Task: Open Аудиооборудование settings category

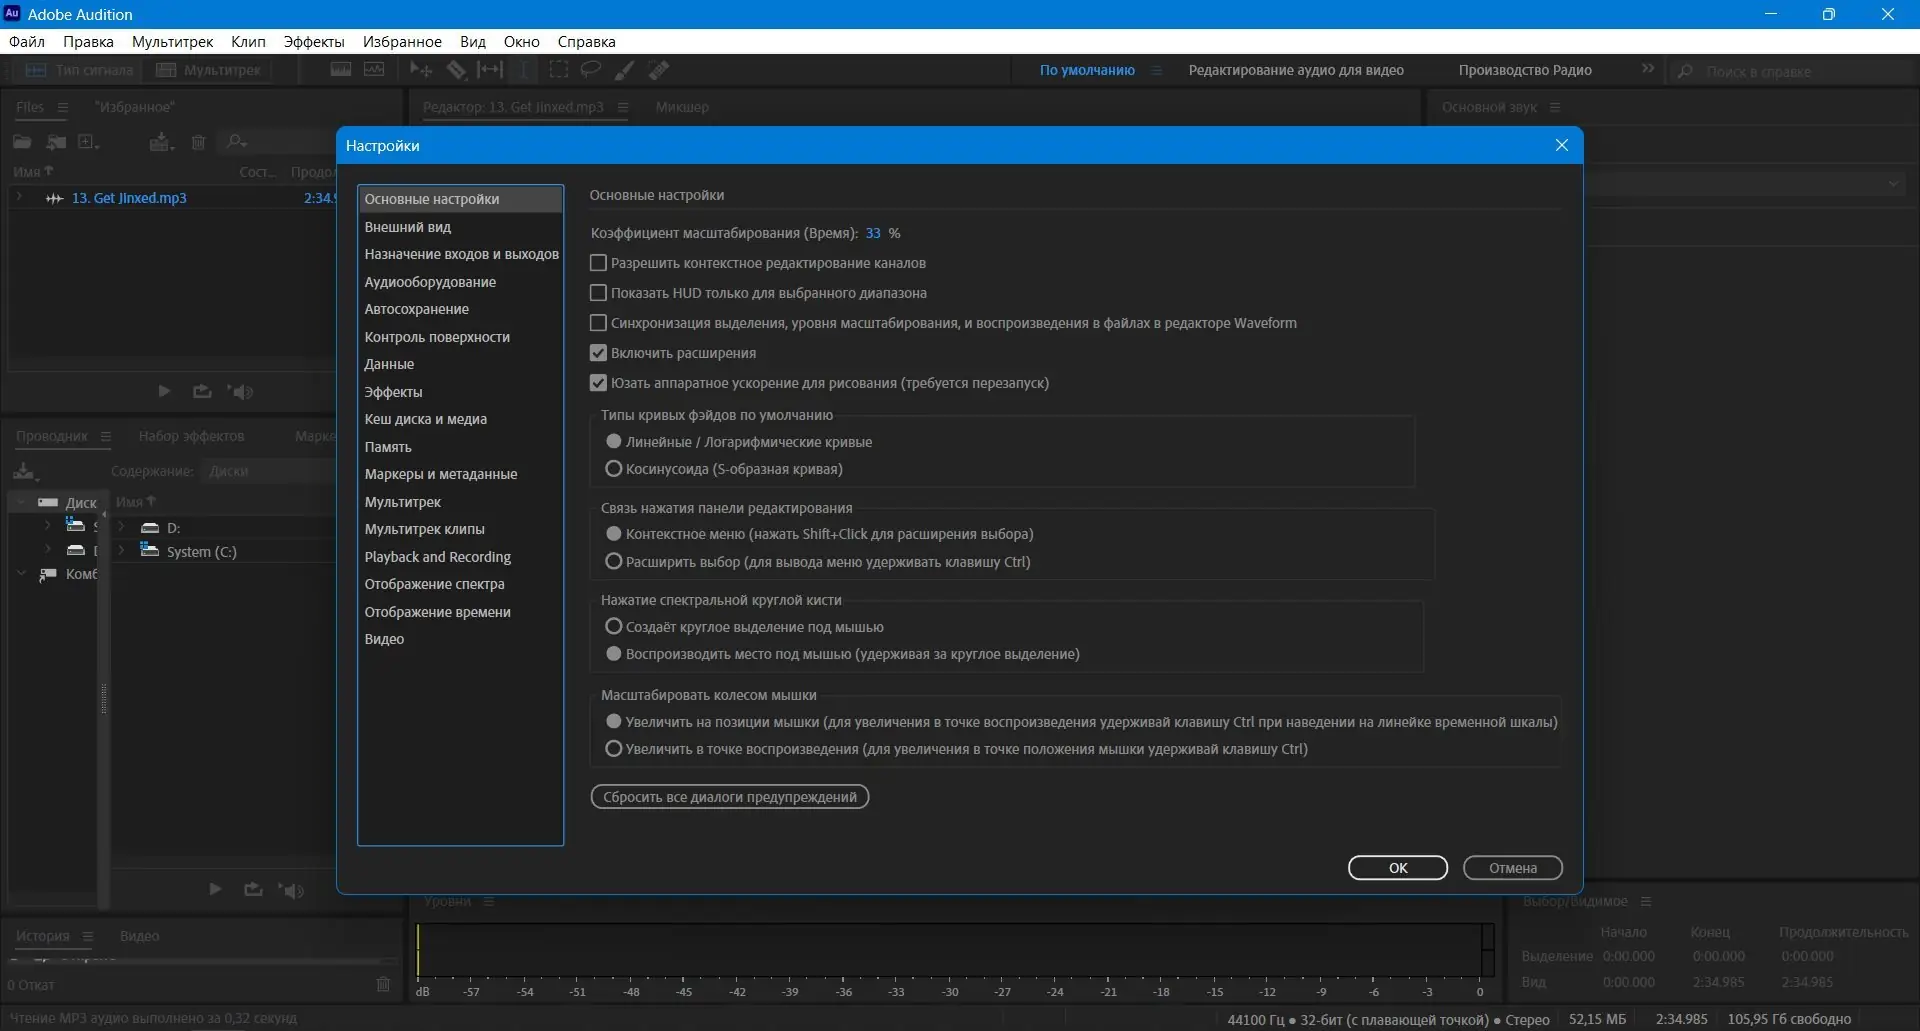Action: (x=430, y=282)
